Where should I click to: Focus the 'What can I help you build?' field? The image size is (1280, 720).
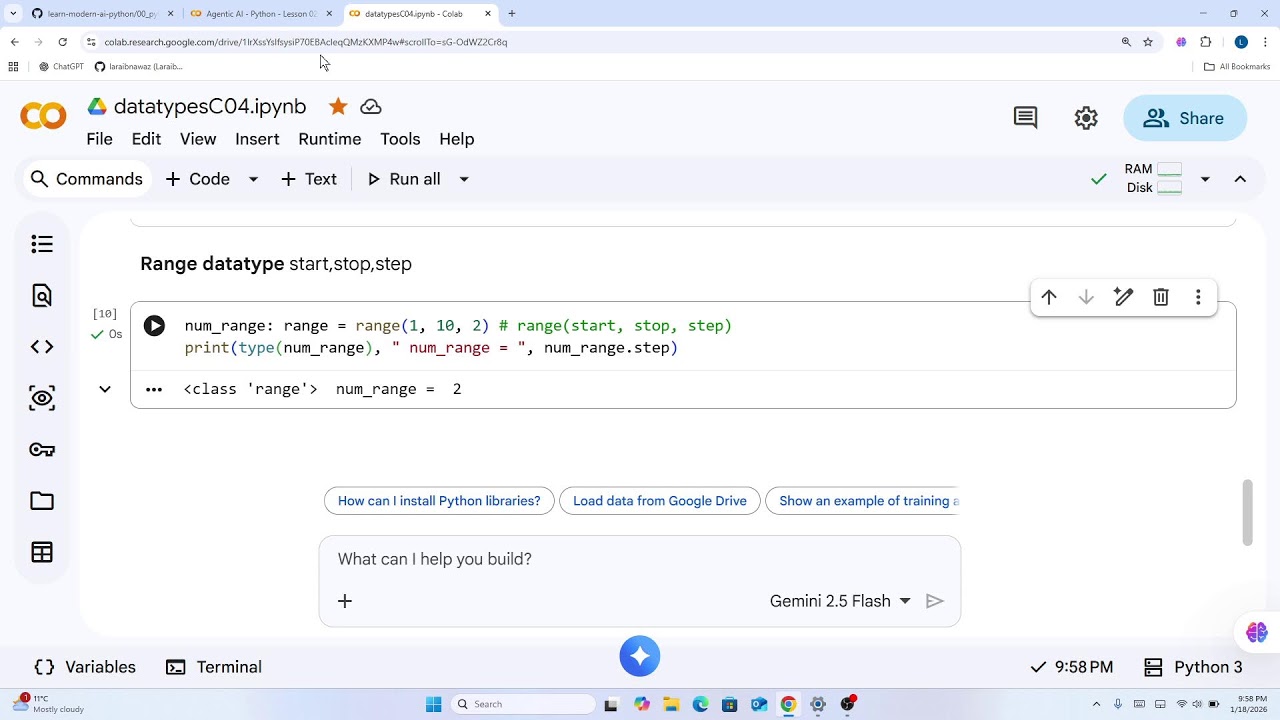(640, 559)
